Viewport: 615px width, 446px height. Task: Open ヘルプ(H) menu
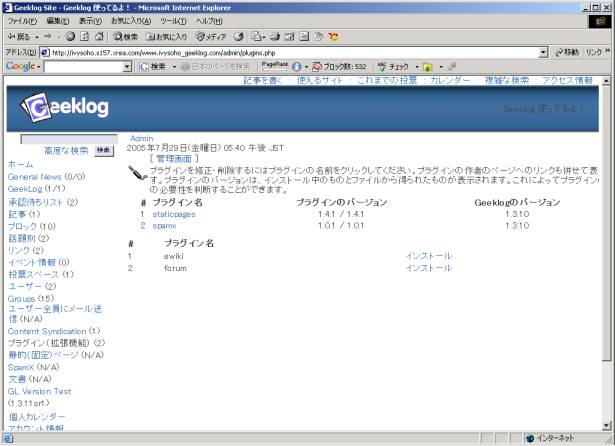click(x=209, y=21)
